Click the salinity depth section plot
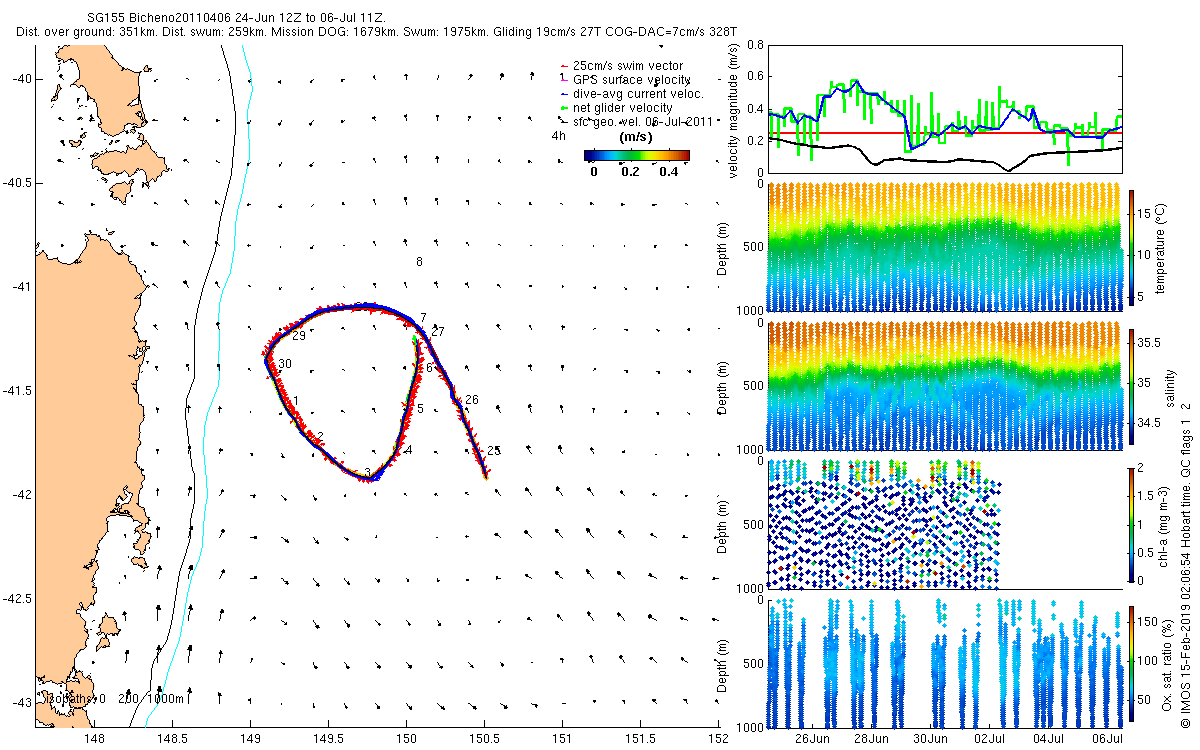The image size is (1200, 750). [945, 385]
